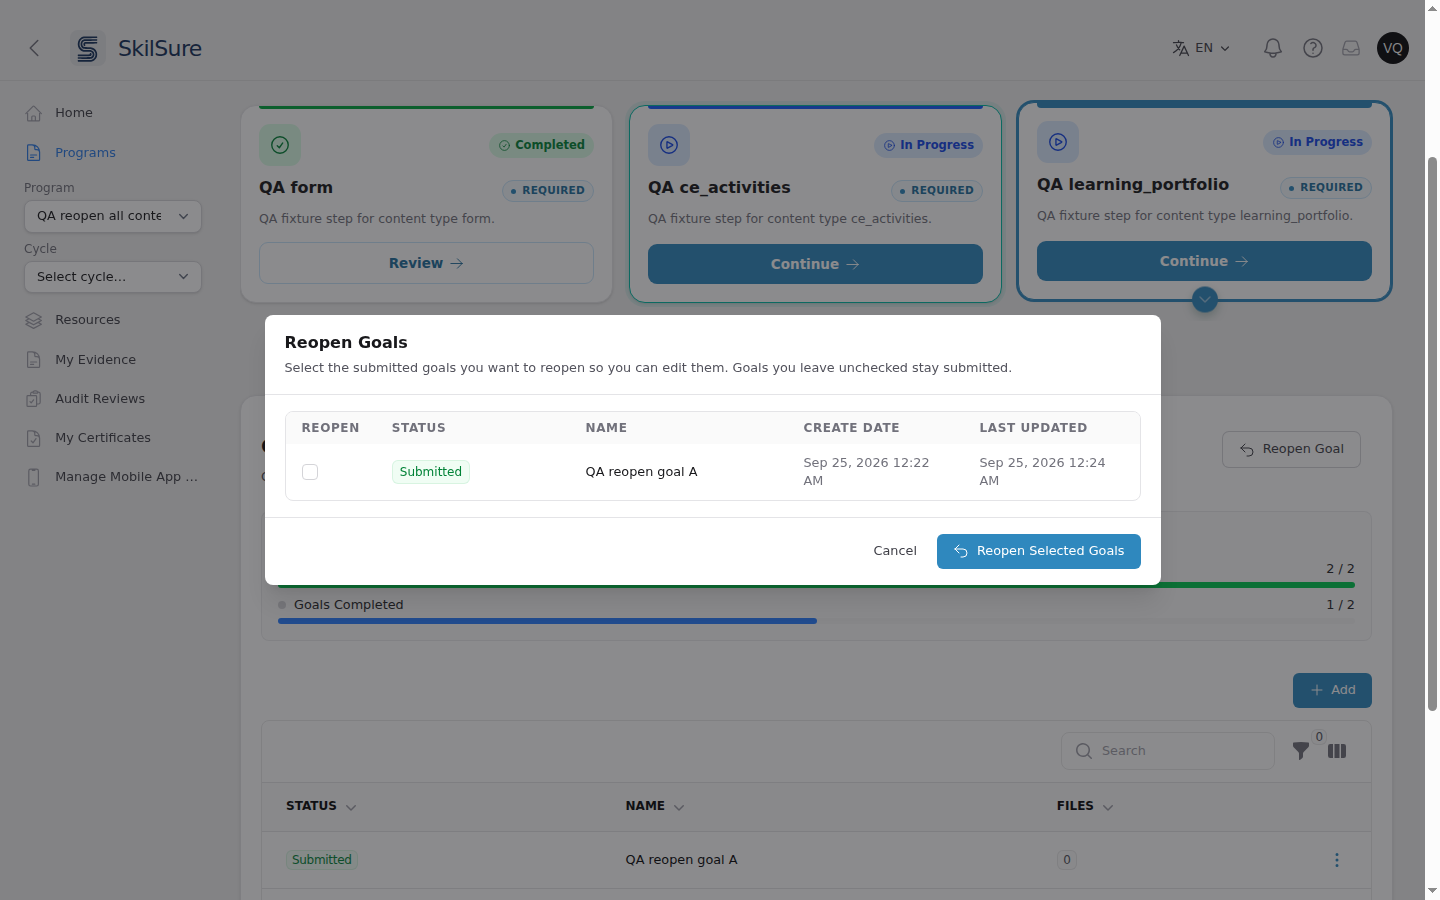Click the goals Search field
The image size is (1440, 900).
point(1168,751)
